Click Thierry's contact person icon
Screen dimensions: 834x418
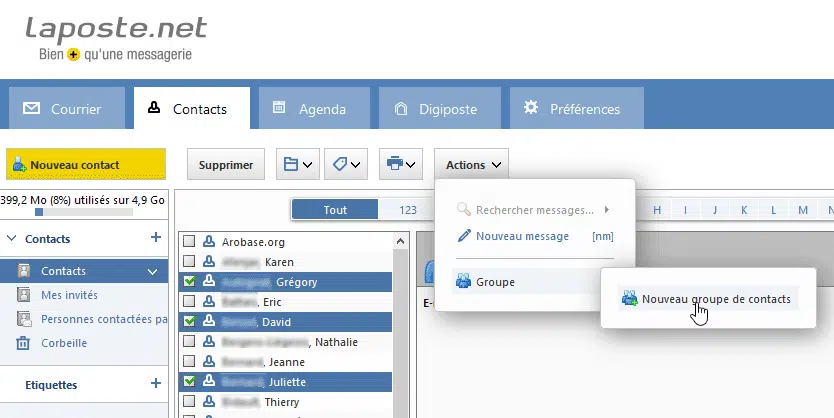(x=208, y=402)
